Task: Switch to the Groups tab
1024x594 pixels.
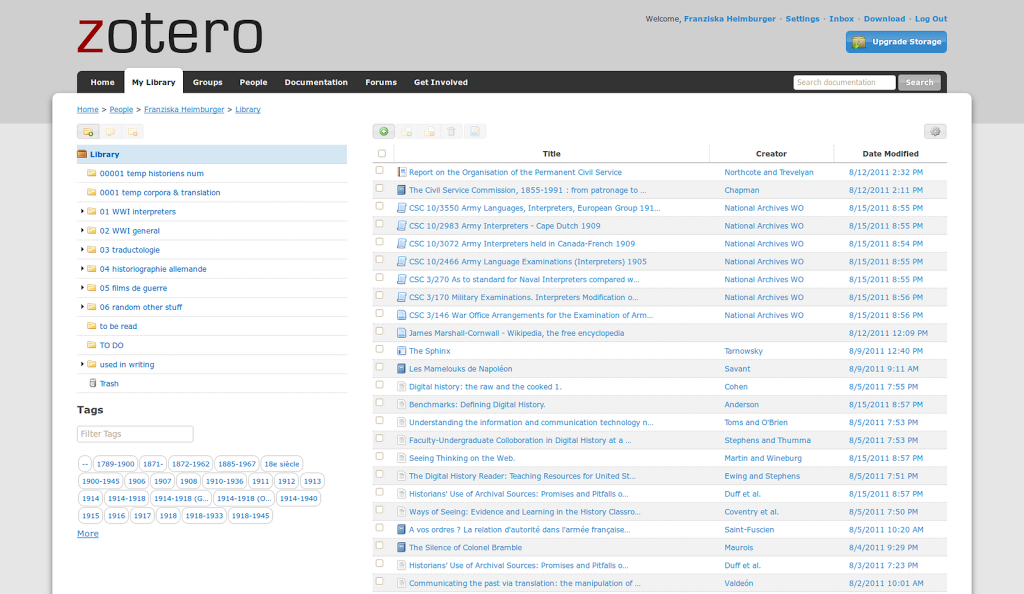Action: 208,82
